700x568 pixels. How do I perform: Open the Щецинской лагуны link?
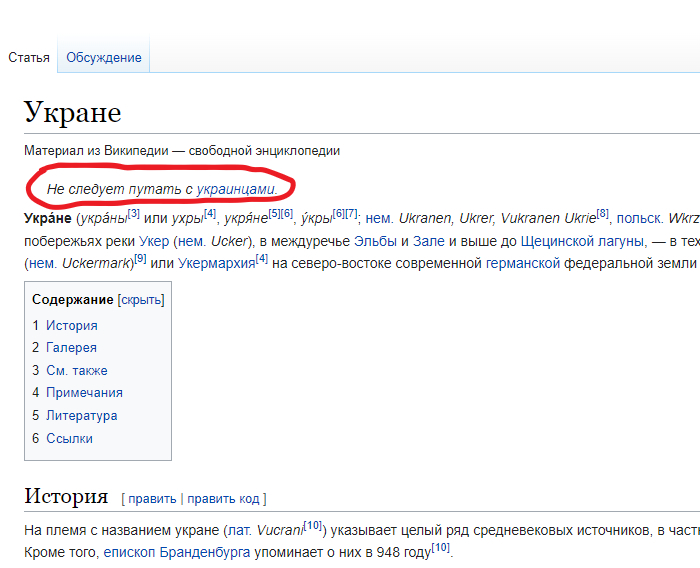583,241
